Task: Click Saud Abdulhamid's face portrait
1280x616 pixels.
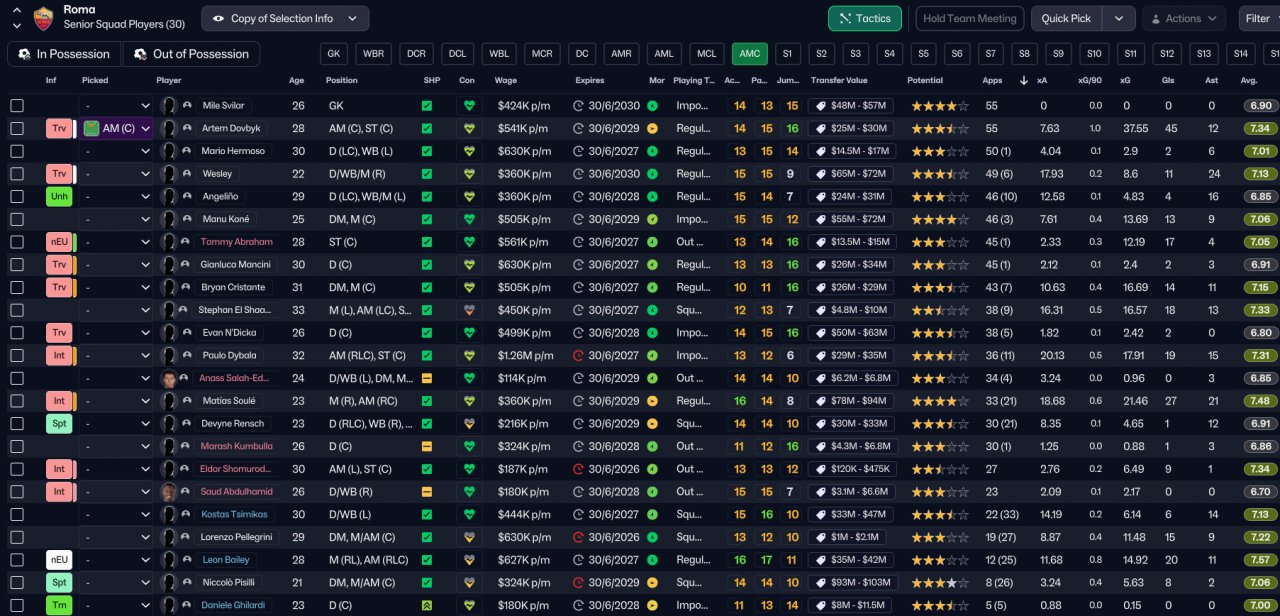Action: [x=169, y=492]
